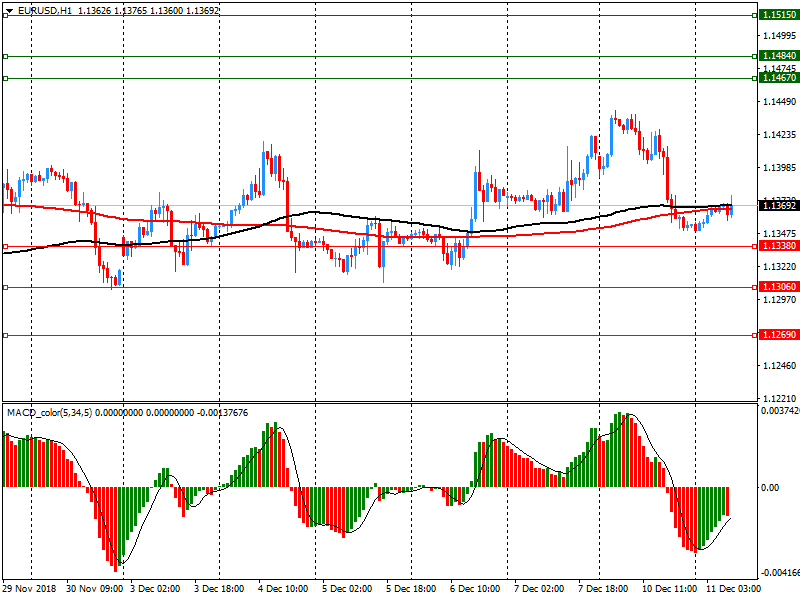This screenshot has width=800, height=600.
Task: Click the 11 Dec 03:00 time label
Action: tap(734, 590)
